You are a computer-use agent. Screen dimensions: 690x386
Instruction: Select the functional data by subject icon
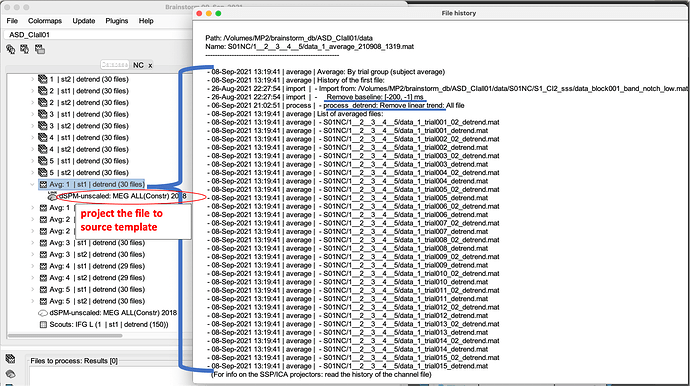coord(25,49)
